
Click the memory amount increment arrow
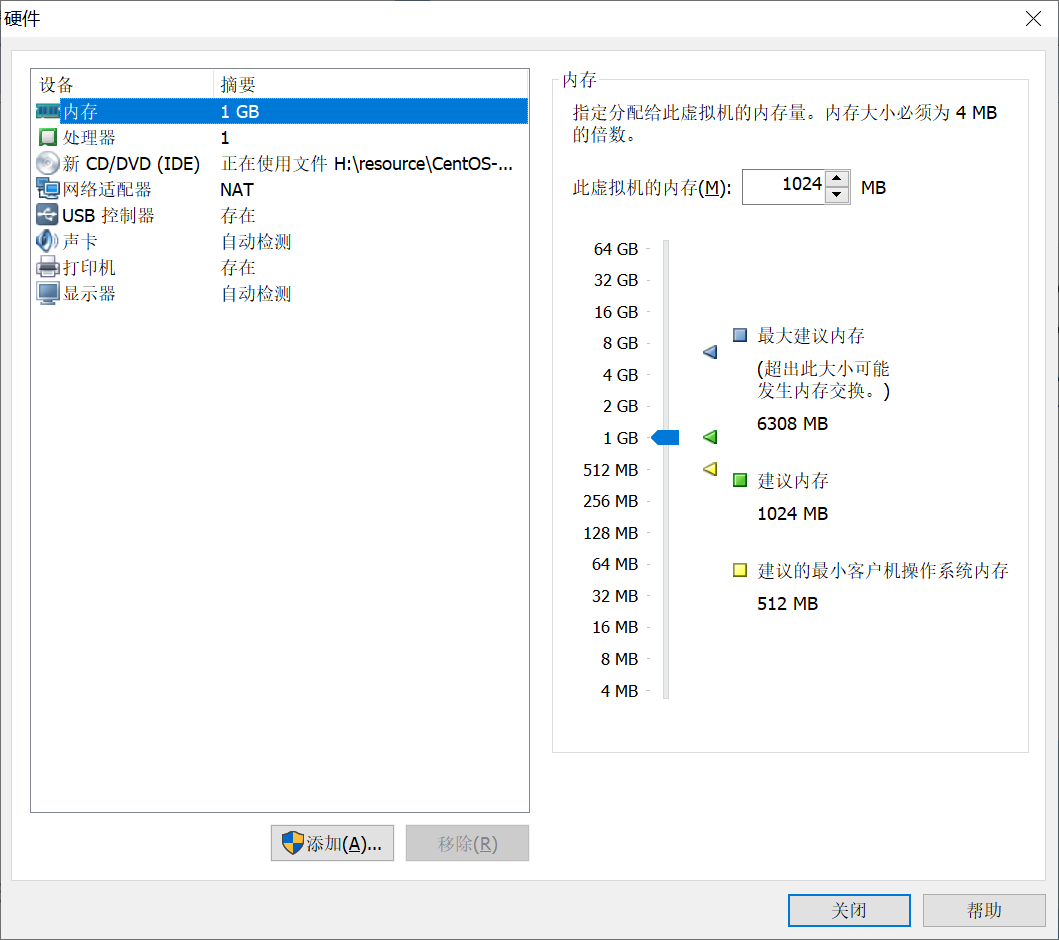click(x=834, y=180)
